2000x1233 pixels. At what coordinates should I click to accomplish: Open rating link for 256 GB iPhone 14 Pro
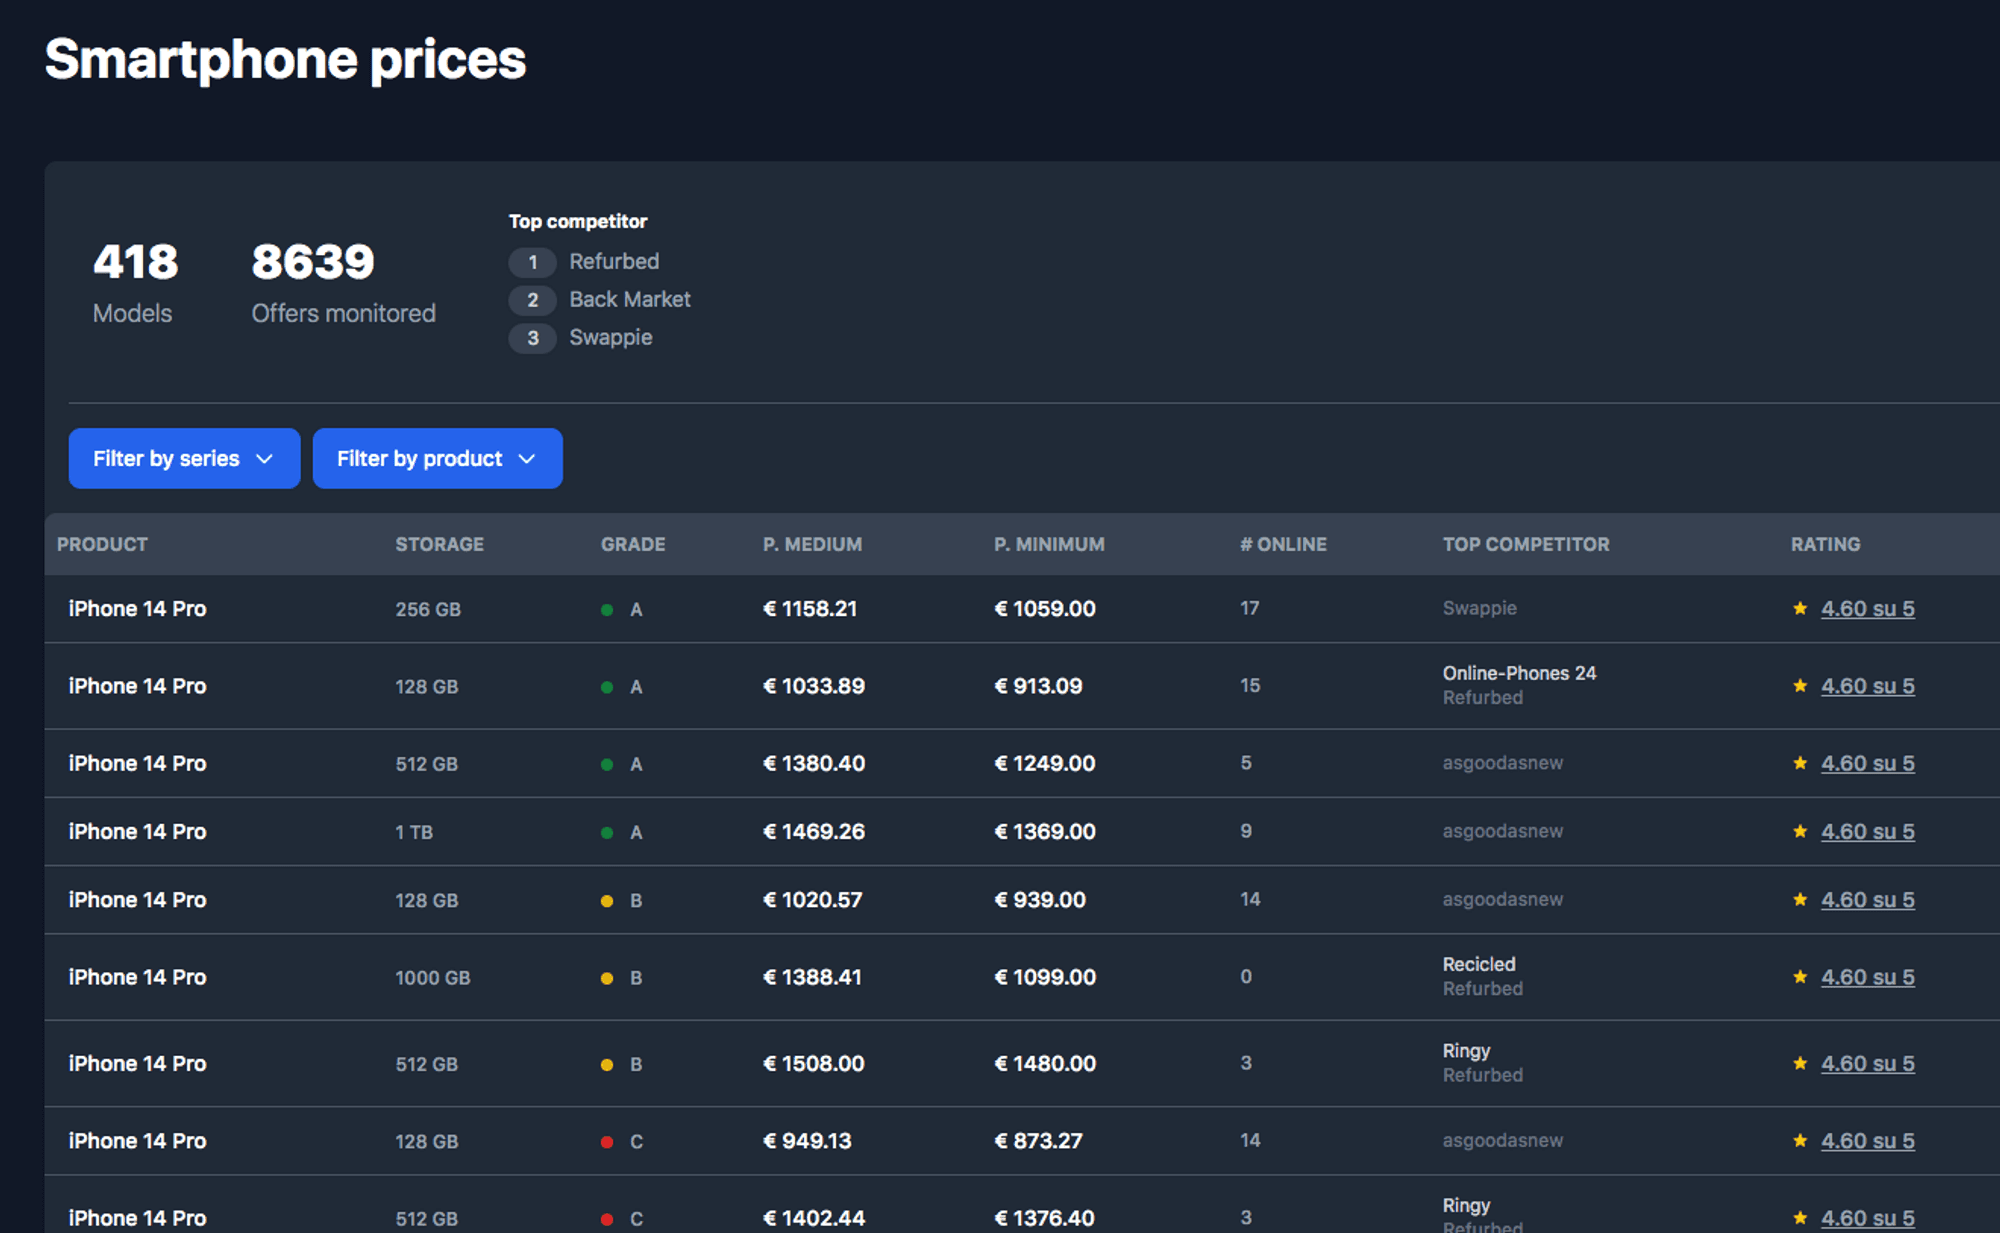tap(1867, 608)
